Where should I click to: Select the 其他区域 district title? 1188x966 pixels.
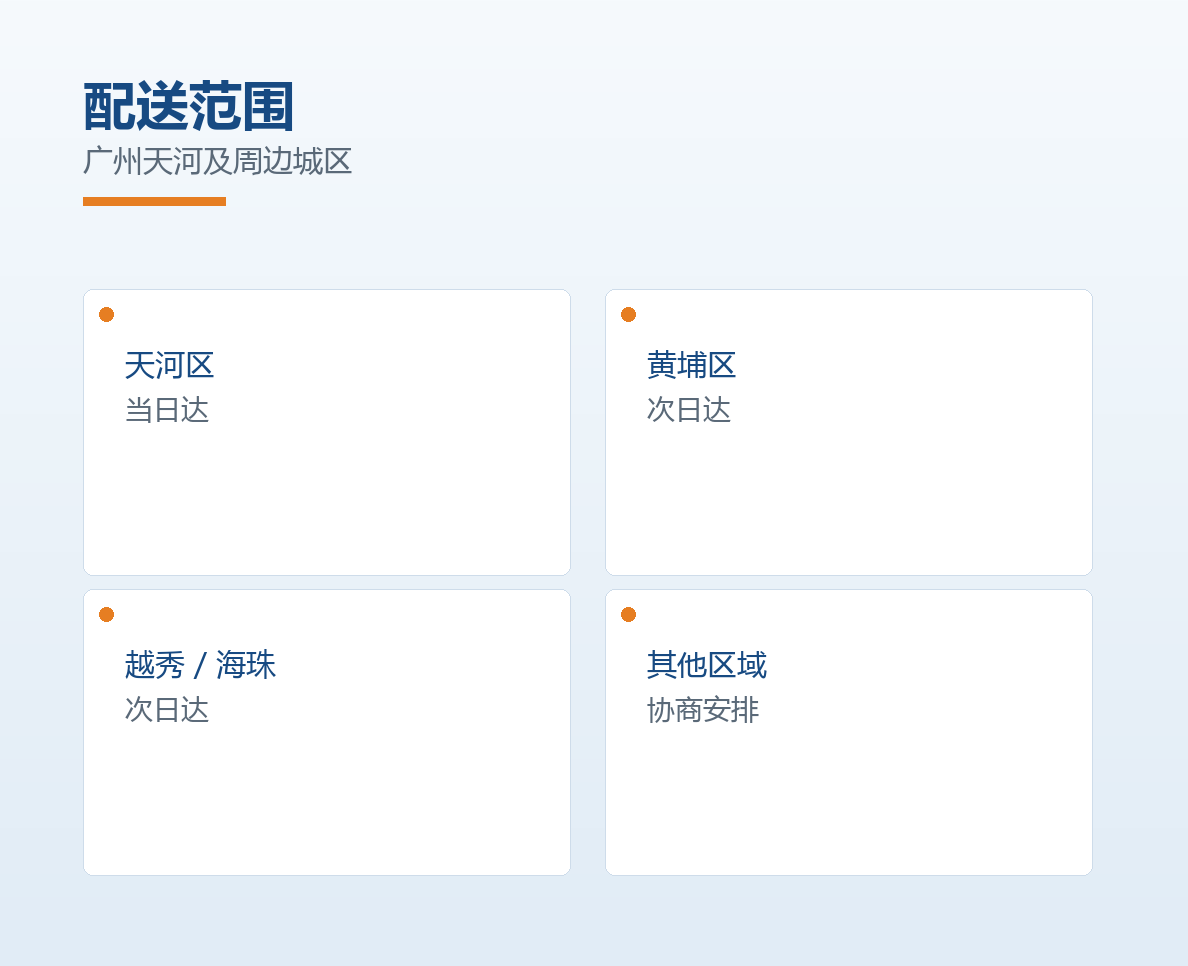coord(707,665)
